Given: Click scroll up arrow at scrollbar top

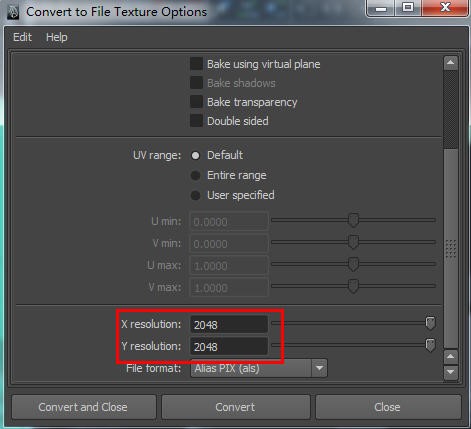Looking at the screenshot, I should (451, 63).
